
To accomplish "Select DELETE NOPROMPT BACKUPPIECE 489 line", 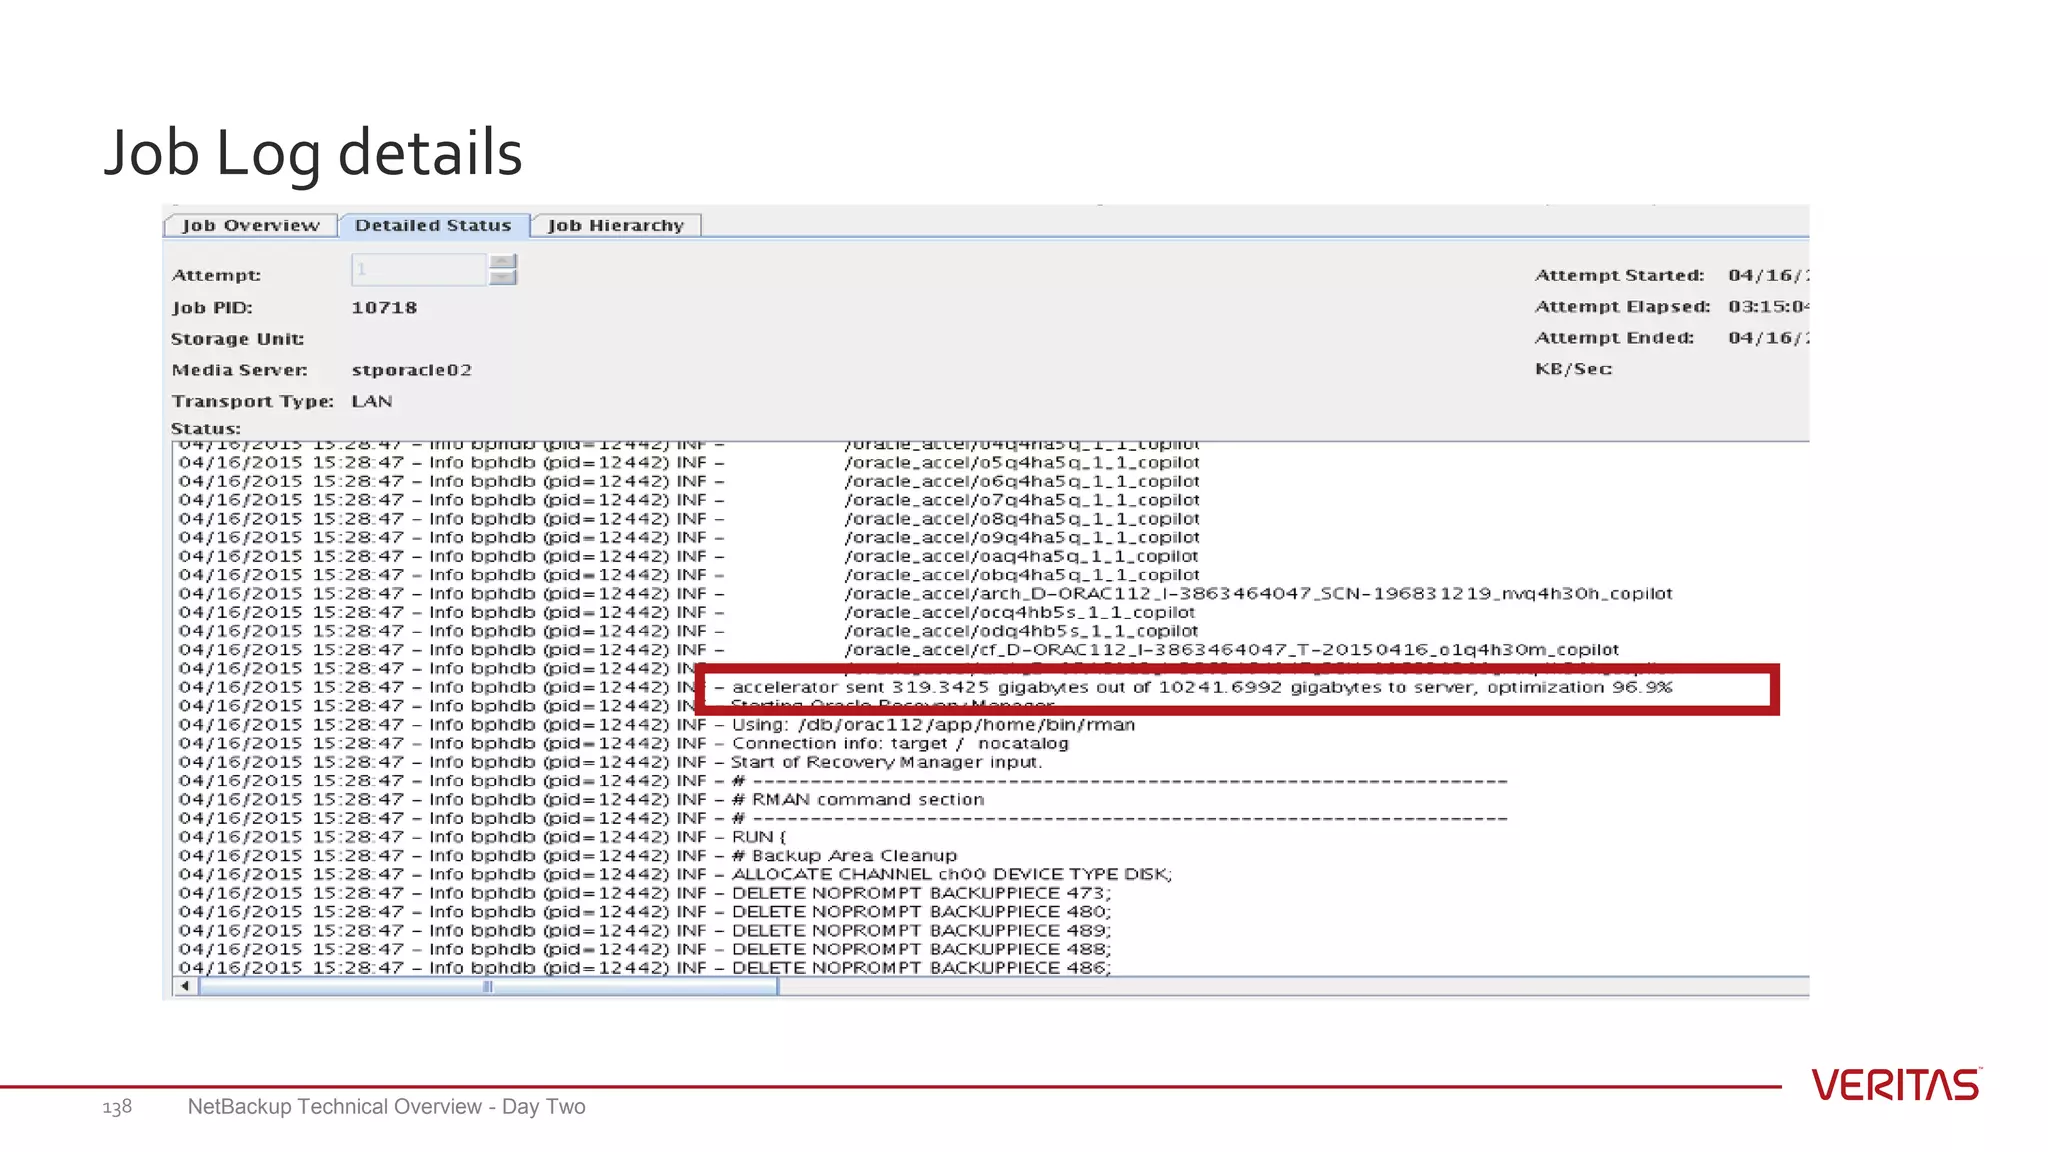I will tap(645, 930).
